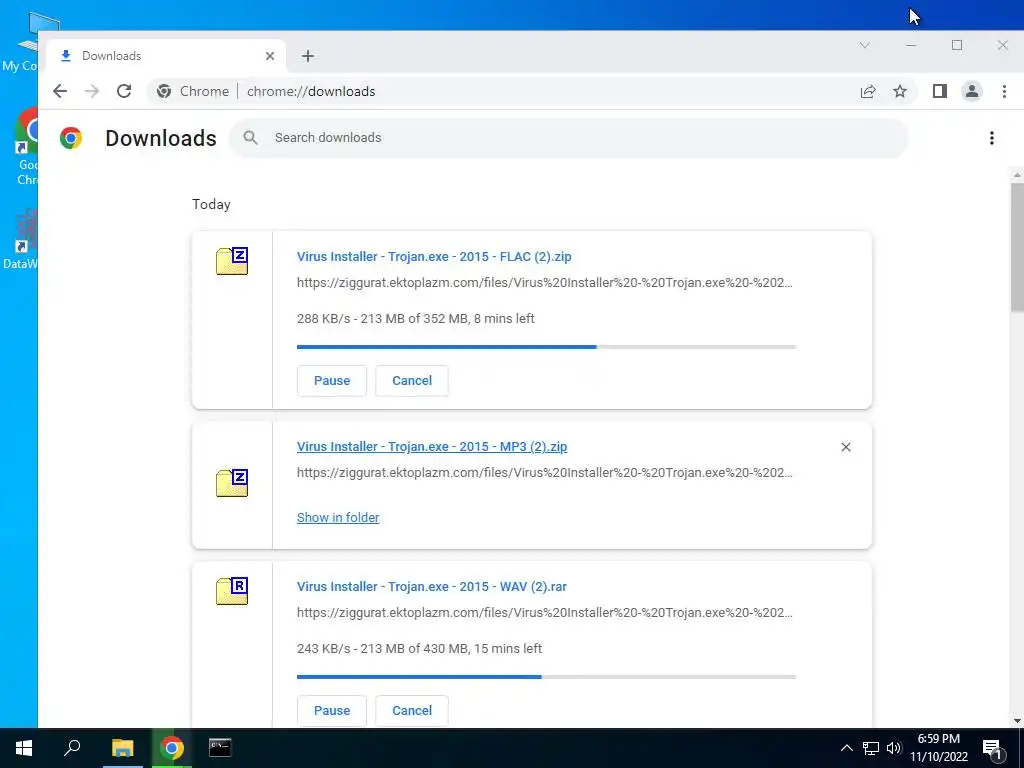Select the My Computer desktop icon
This screenshot has width=1024, height=768.
(20, 42)
